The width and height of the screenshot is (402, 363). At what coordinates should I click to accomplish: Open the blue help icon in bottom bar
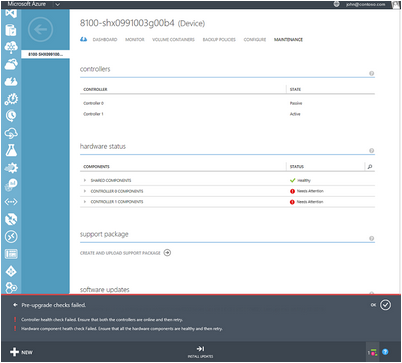(385, 352)
